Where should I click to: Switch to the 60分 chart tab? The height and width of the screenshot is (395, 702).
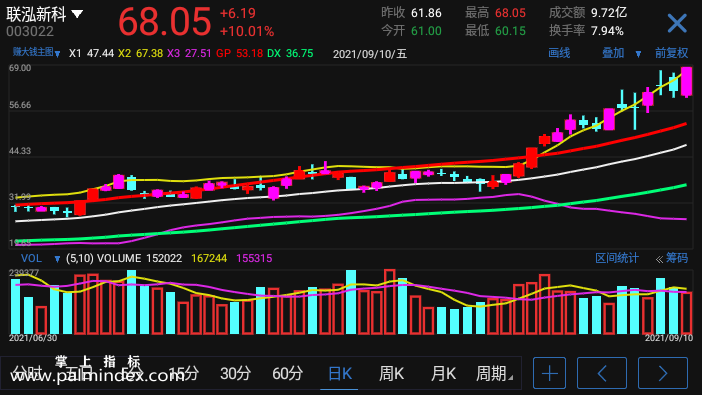(x=287, y=373)
